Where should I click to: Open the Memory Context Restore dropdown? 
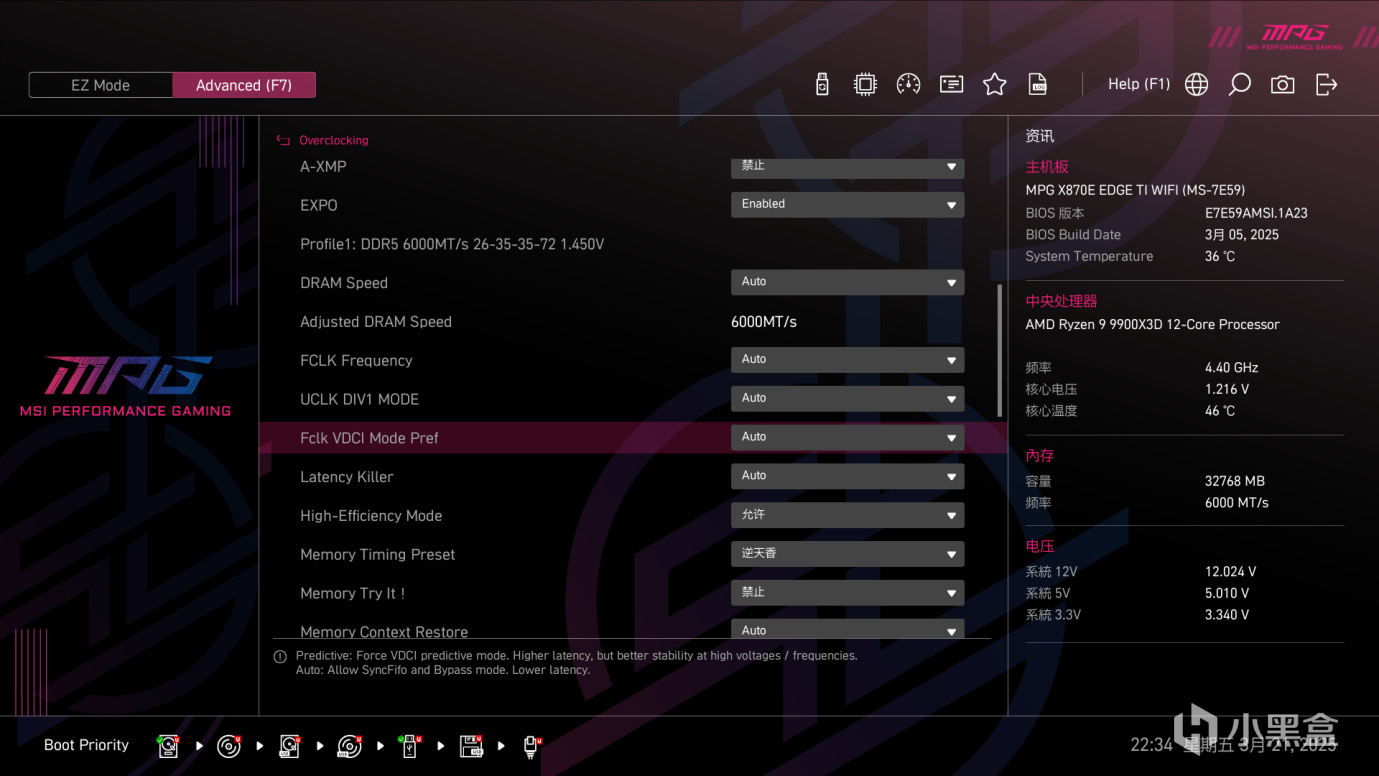(847, 629)
